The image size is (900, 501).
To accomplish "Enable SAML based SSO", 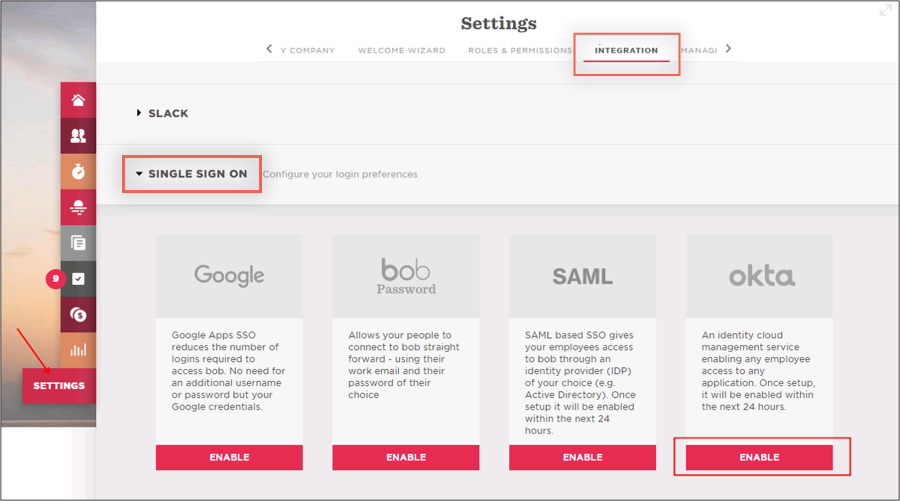I will point(582,457).
